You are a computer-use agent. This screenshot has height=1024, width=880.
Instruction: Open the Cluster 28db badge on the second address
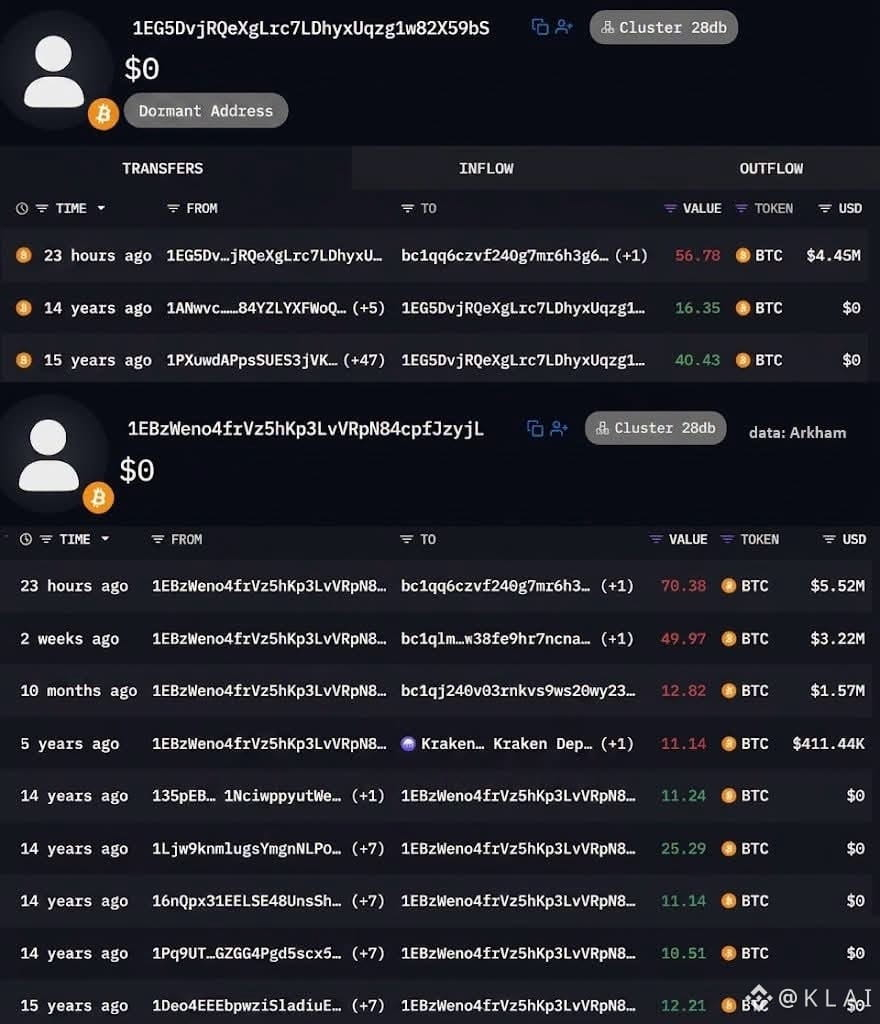tap(655, 428)
